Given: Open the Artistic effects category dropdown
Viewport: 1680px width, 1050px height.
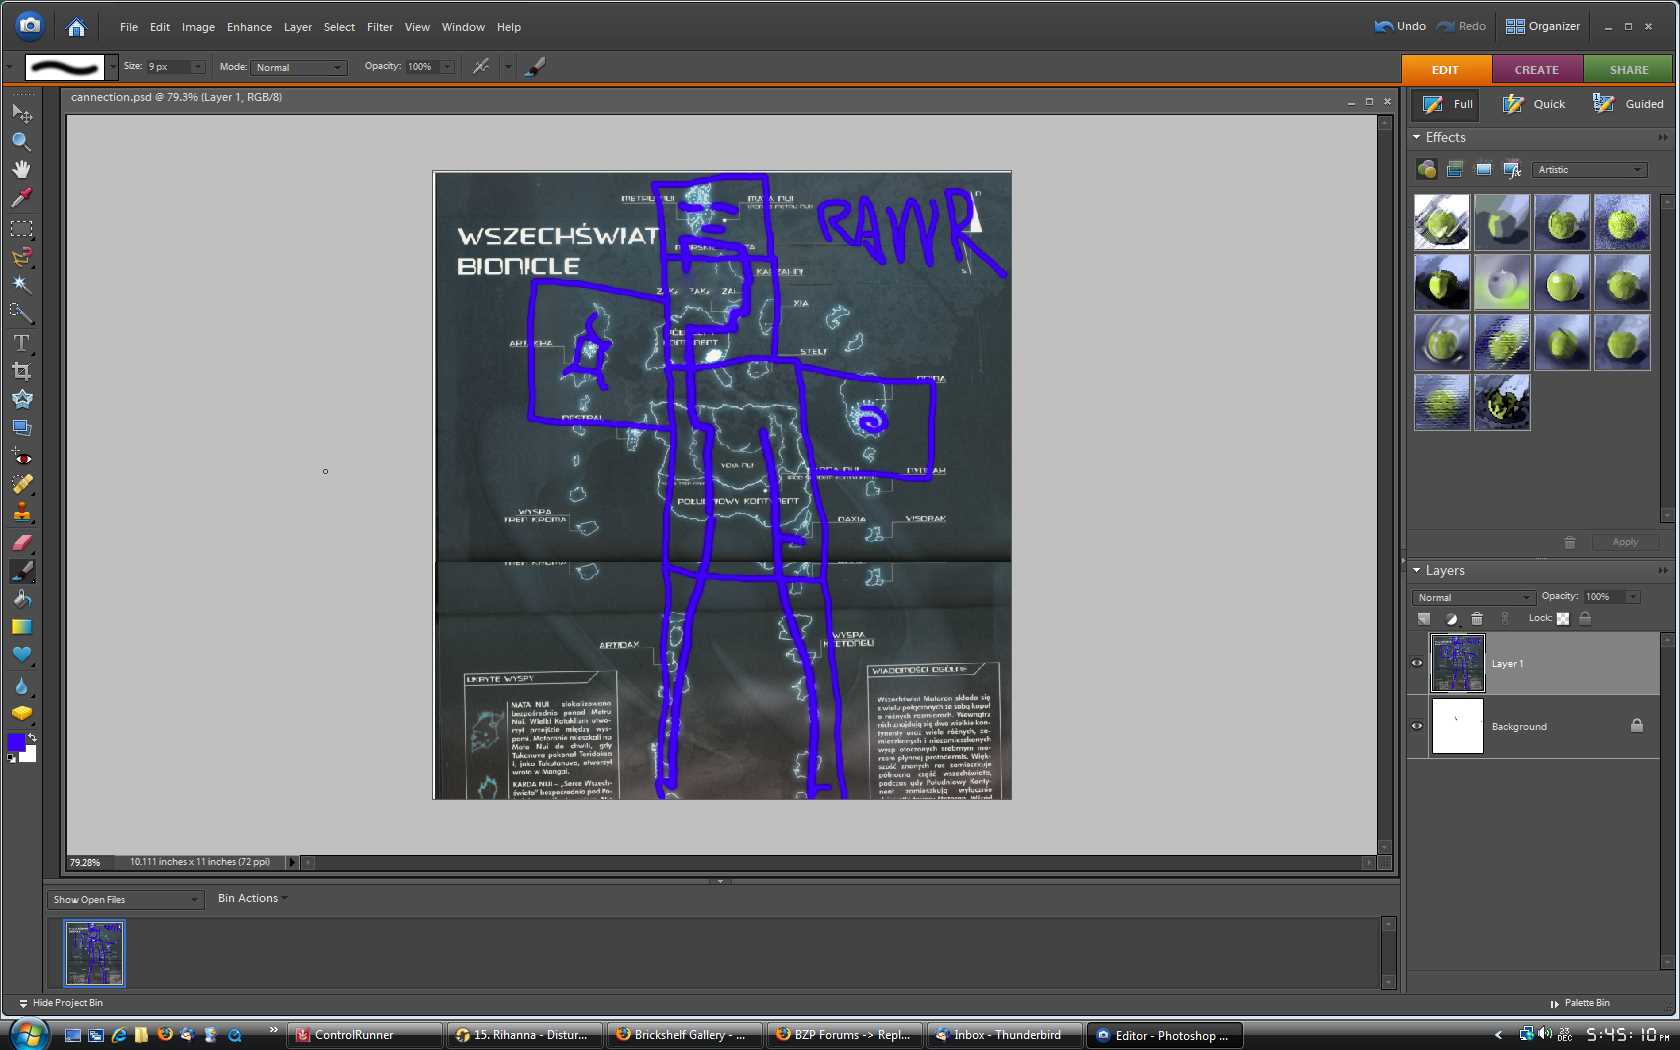Looking at the screenshot, I should (1589, 170).
